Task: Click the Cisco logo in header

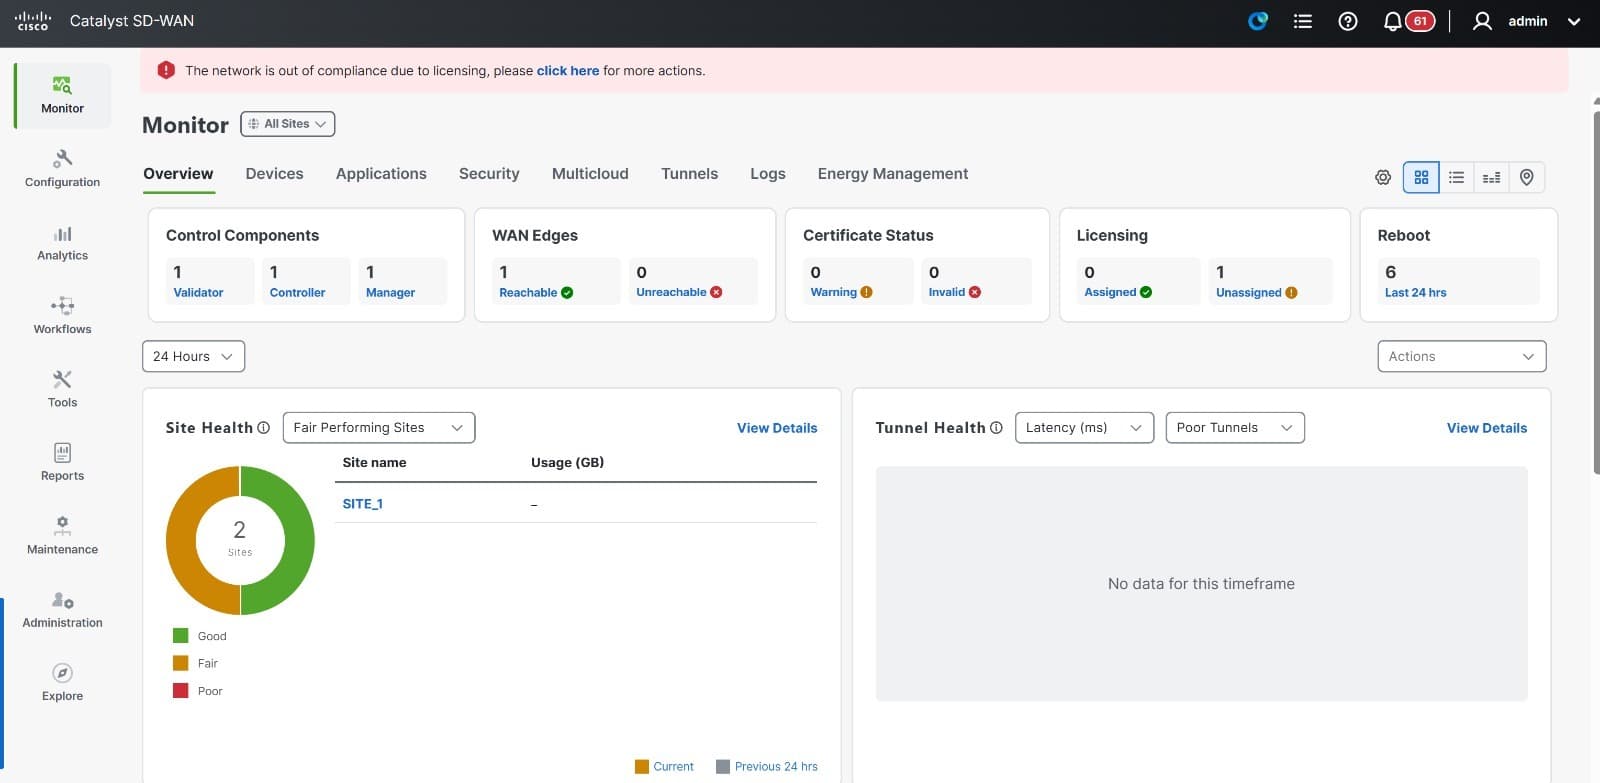Action: click(x=33, y=21)
